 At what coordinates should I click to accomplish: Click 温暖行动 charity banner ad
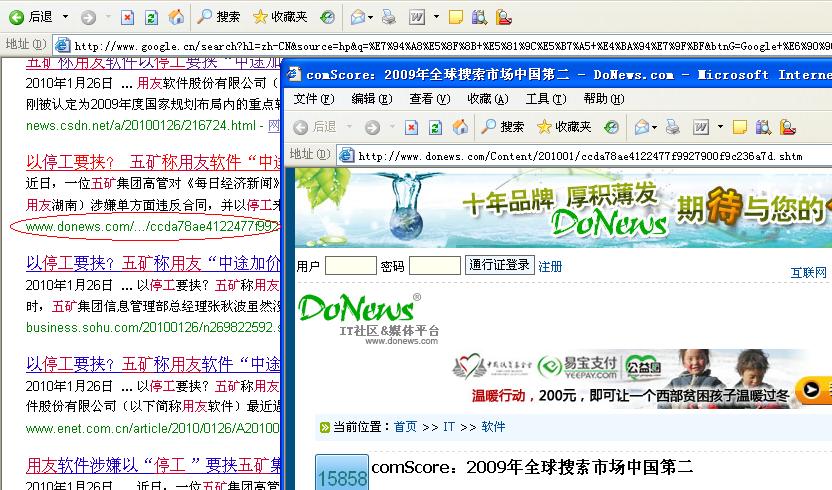[x=641, y=379]
